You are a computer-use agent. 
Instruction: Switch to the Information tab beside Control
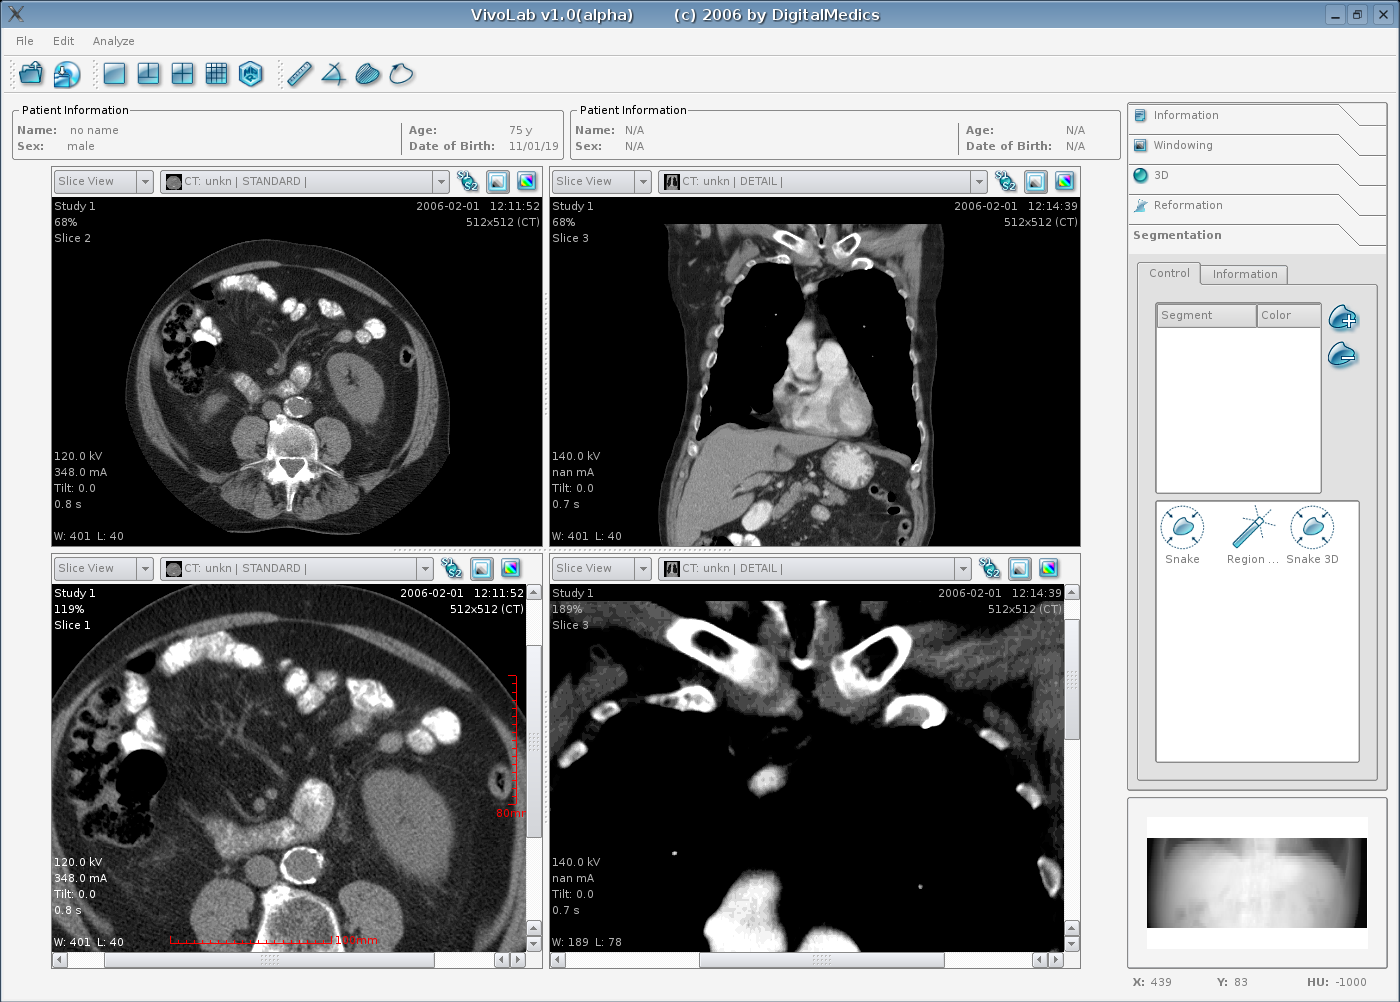1244,274
